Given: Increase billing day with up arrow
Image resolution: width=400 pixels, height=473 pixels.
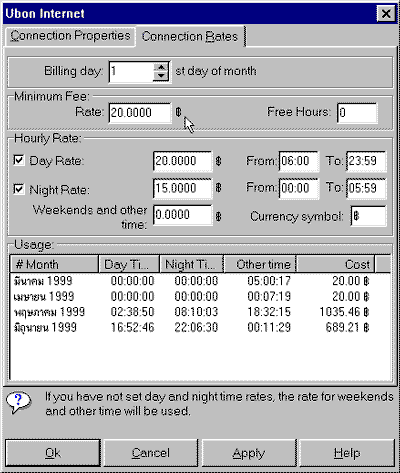Looking at the screenshot, I should 161,67.
